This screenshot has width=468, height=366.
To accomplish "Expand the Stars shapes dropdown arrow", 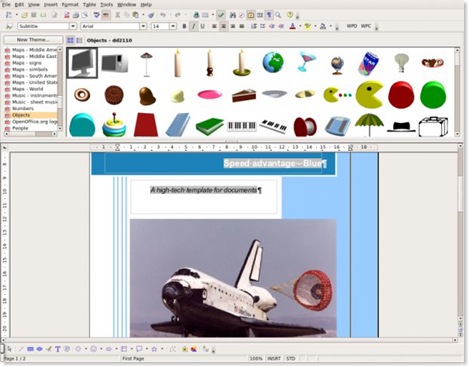I will pyautogui.click(x=162, y=349).
